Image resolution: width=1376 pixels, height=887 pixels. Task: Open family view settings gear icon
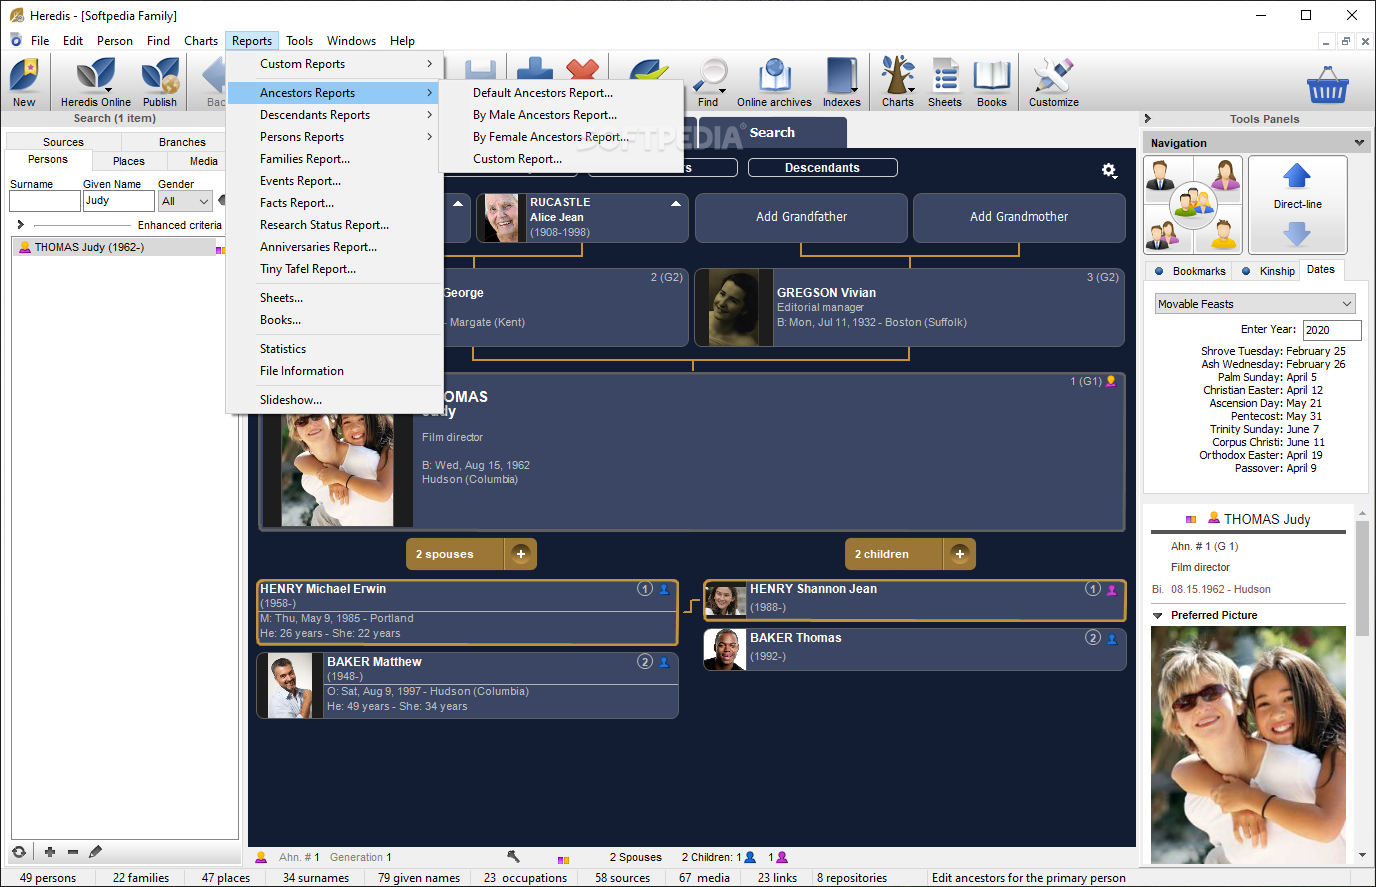point(1109,171)
